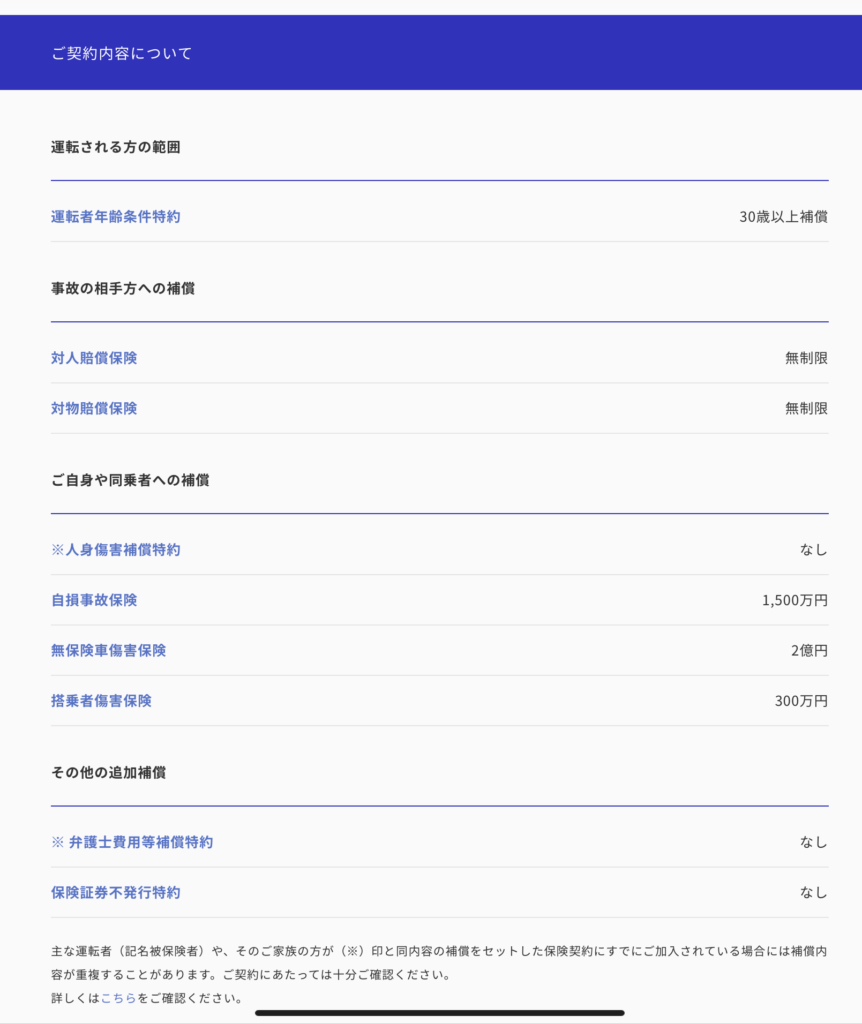The width and height of the screenshot is (862, 1024).
Task: Click the 30歳以上補償 value
Action: [783, 216]
